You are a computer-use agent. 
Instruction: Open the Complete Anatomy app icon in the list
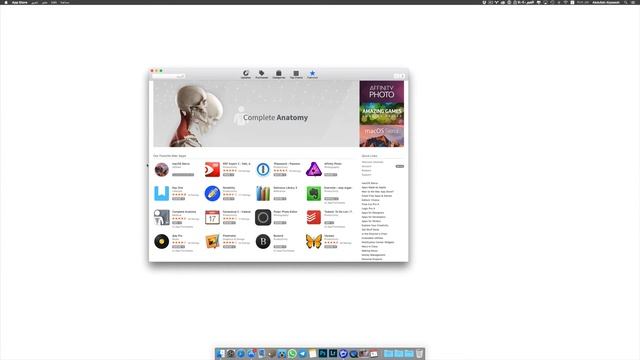162,218
